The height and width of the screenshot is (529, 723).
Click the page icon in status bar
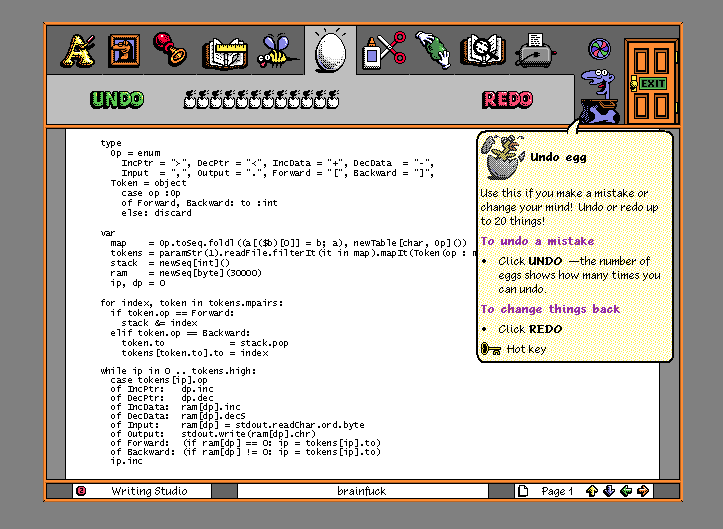coord(523,491)
